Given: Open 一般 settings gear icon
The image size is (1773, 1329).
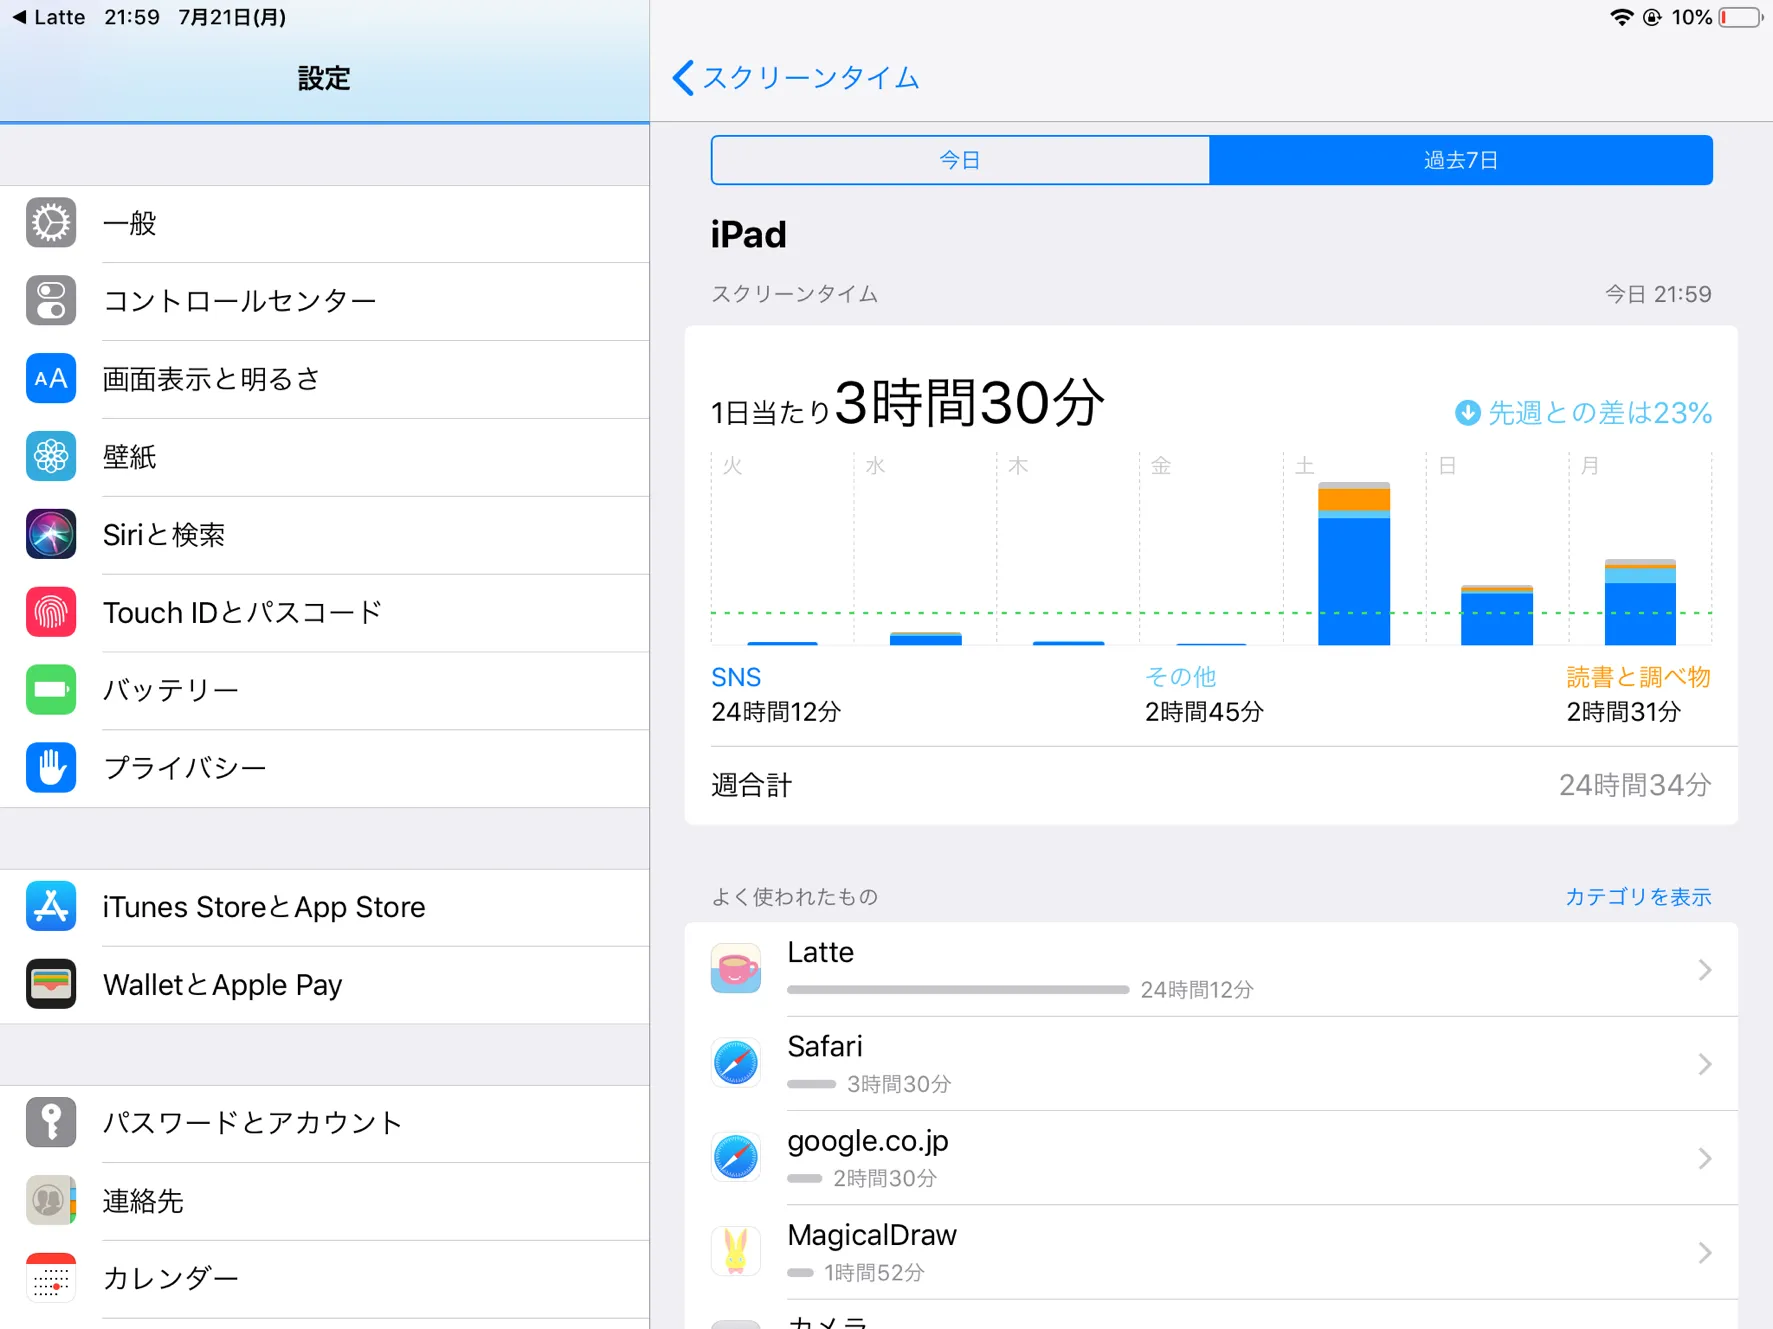Looking at the screenshot, I should pyautogui.click(x=51, y=223).
